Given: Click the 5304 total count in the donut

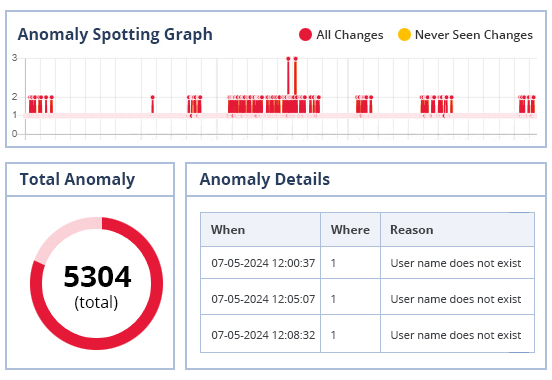Looking at the screenshot, I should pyautogui.click(x=98, y=277).
